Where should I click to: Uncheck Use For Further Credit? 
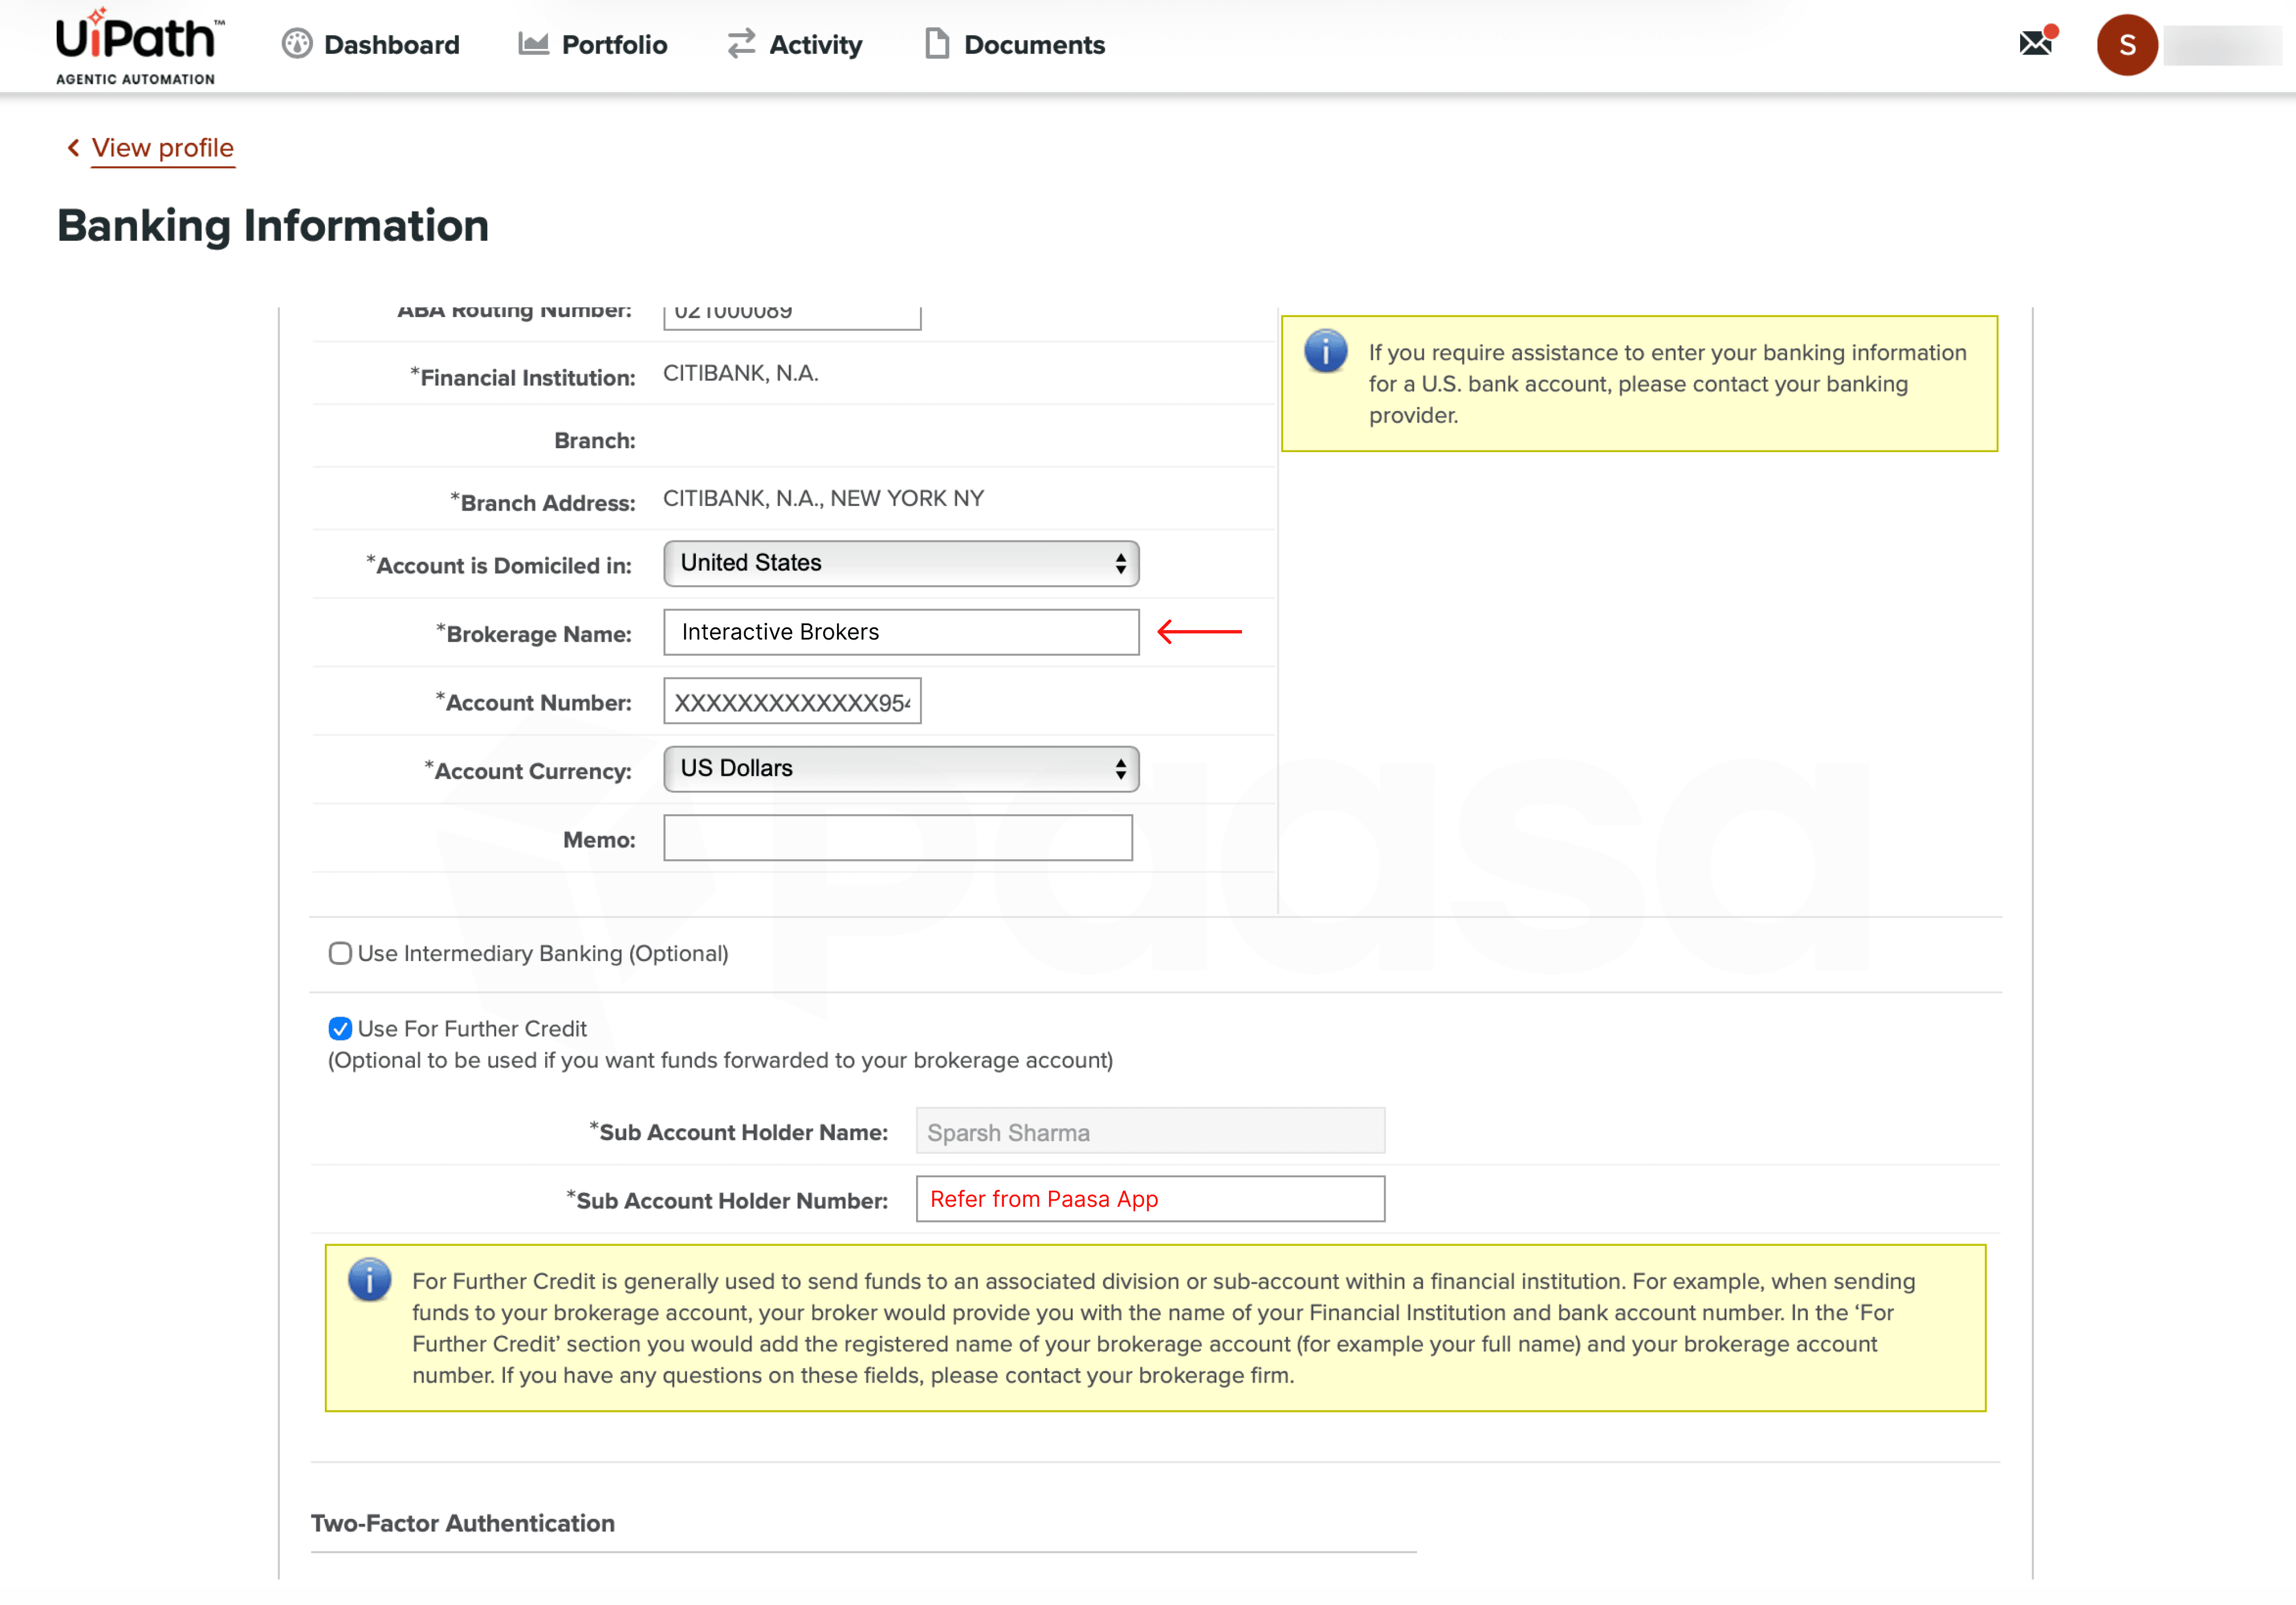click(x=340, y=1028)
